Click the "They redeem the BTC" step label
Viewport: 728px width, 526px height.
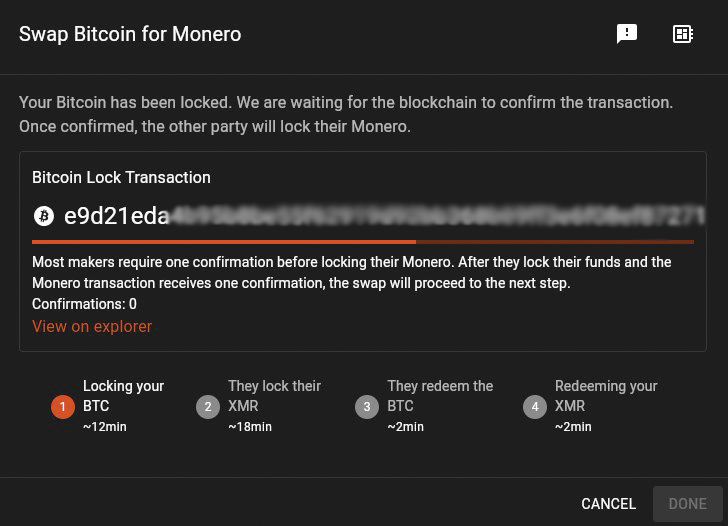pos(440,396)
